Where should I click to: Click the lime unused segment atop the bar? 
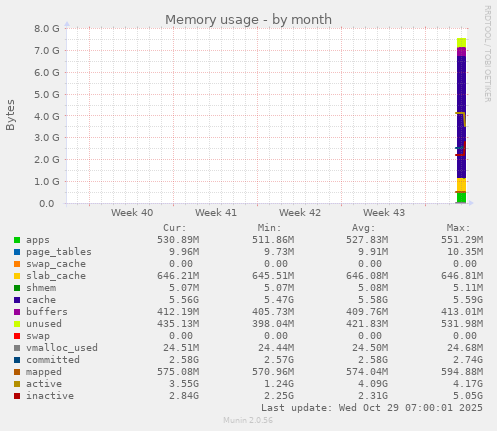coord(461,43)
